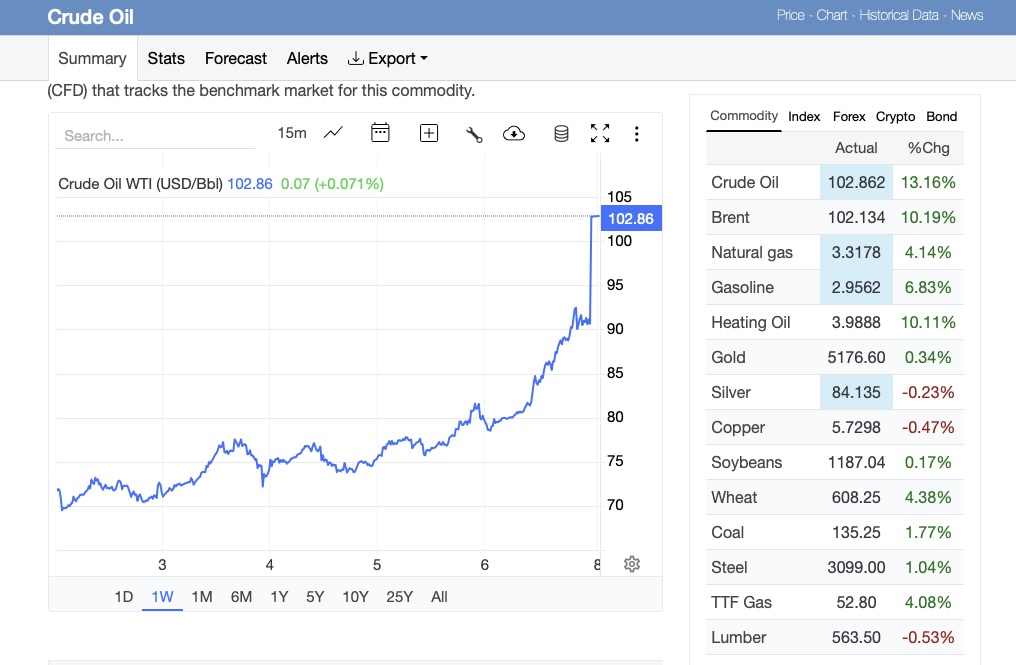This screenshot has height=665, width=1016.
Task: Open the Forecast tab
Action: point(236,58)
